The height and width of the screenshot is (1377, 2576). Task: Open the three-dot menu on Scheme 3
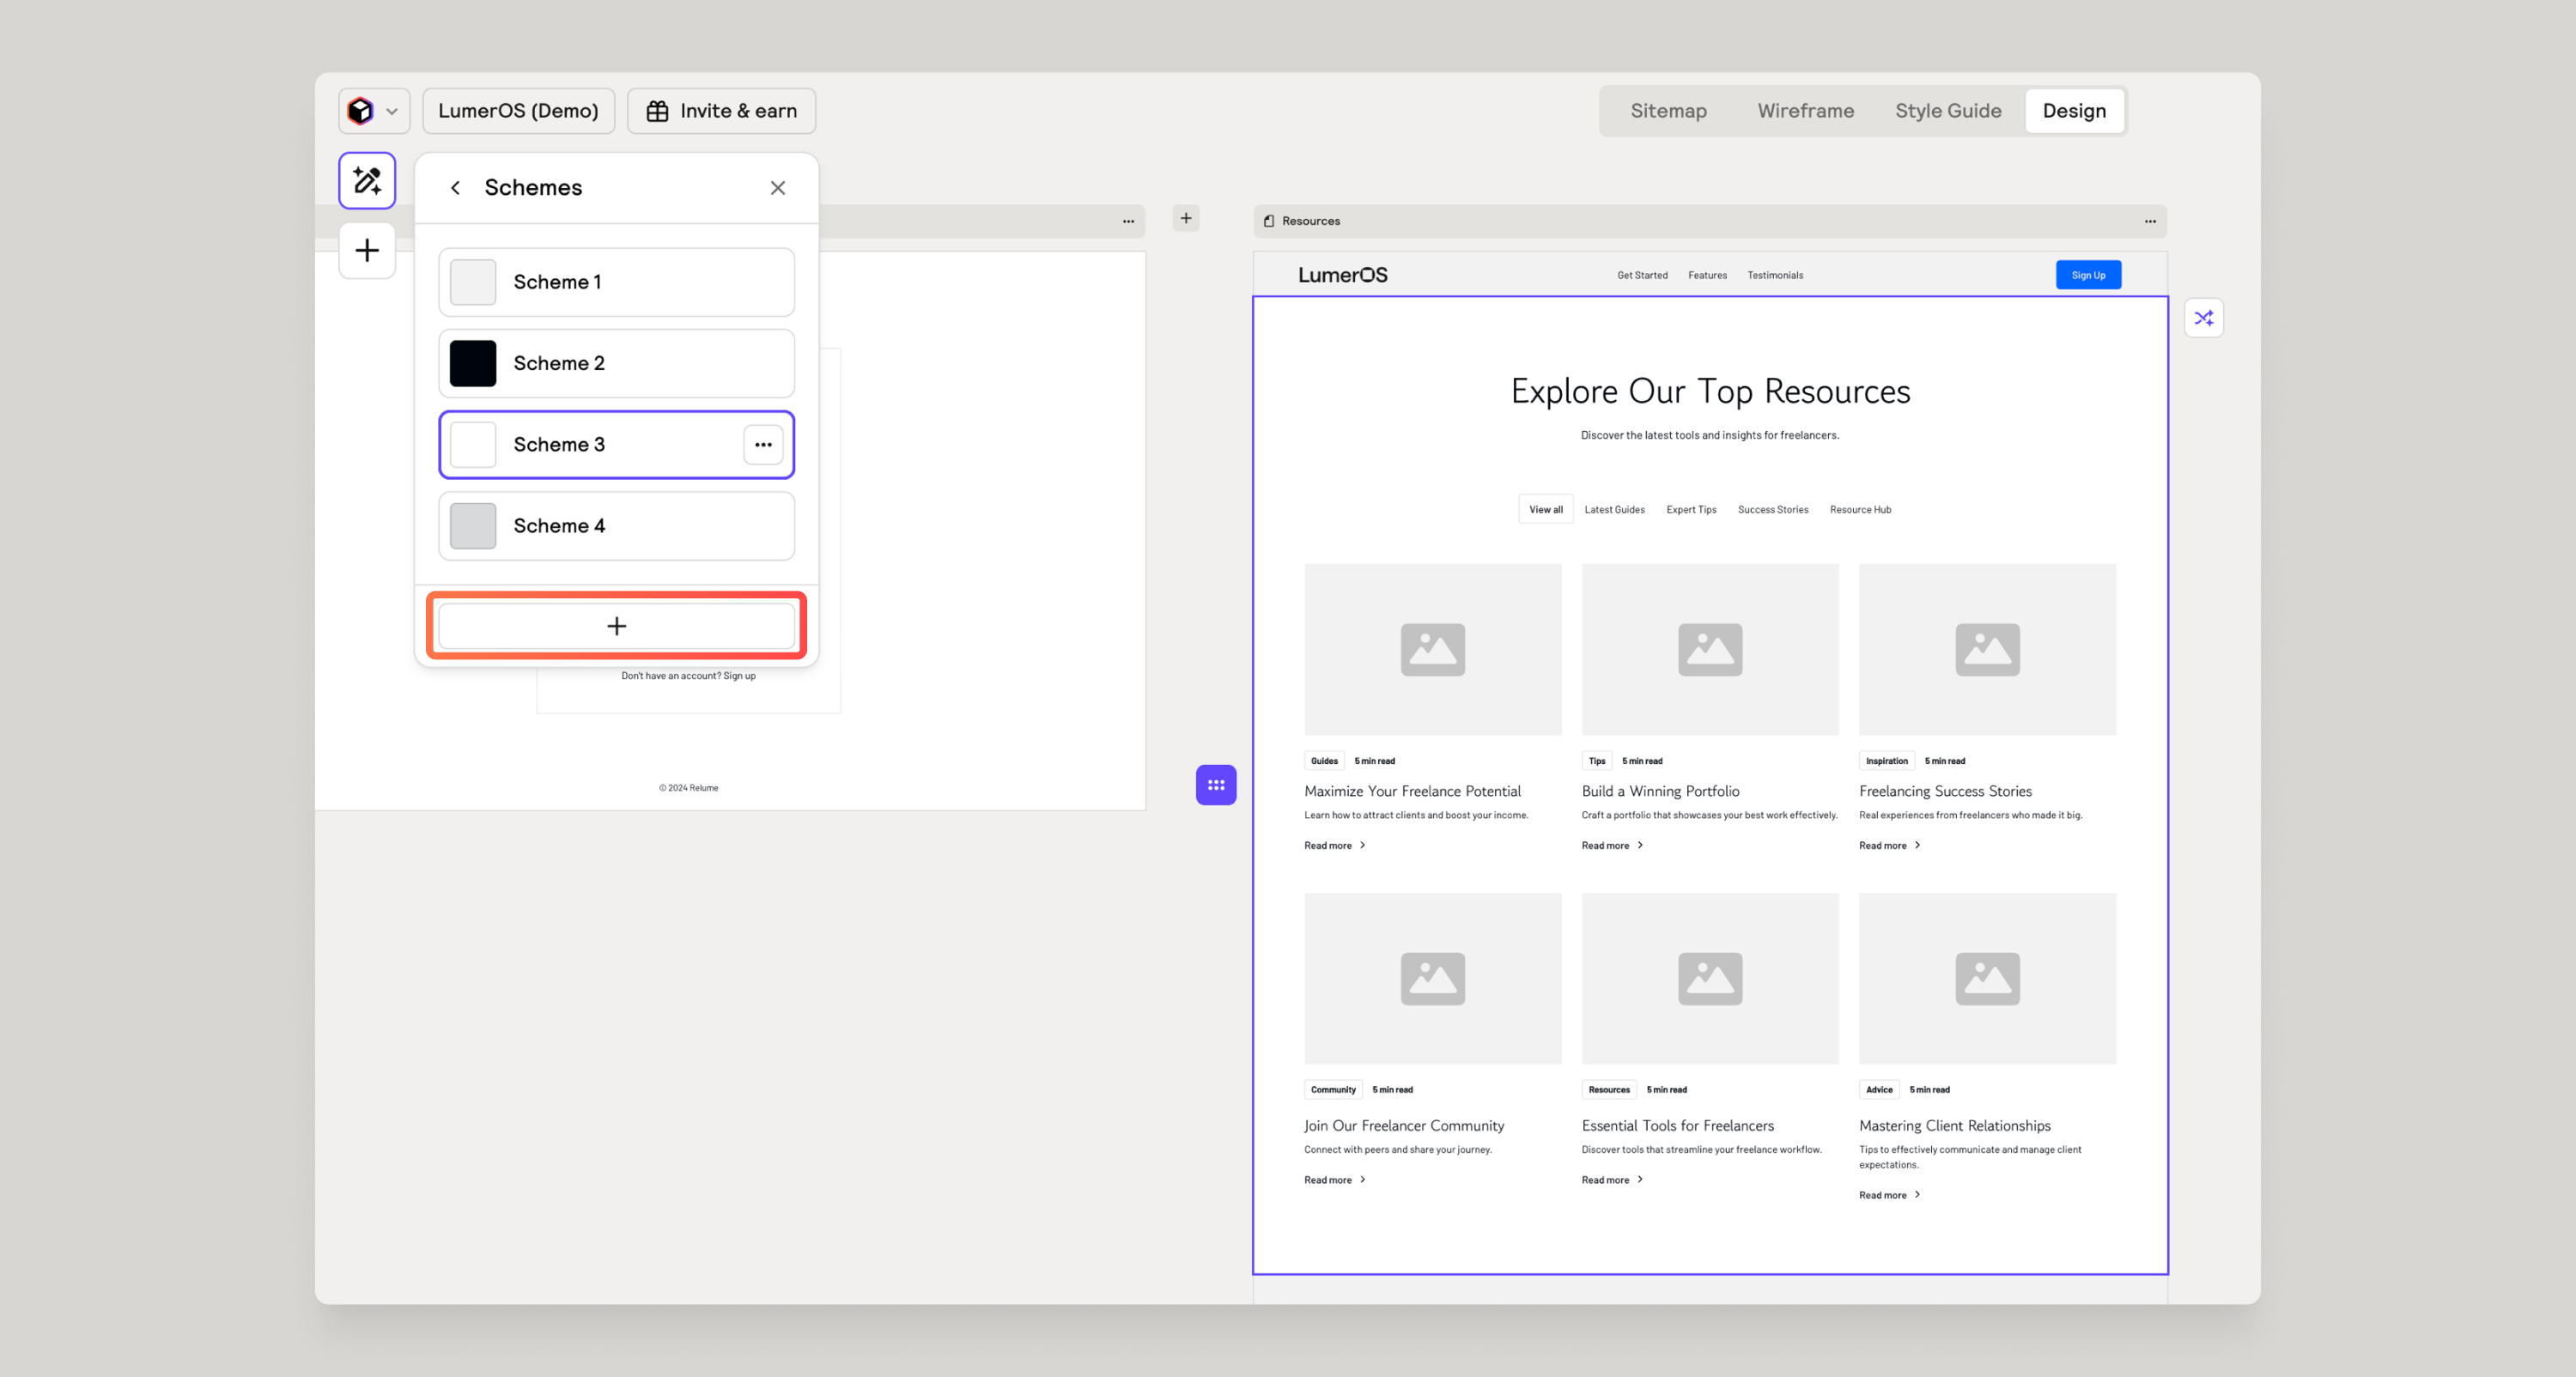(763, 445)
